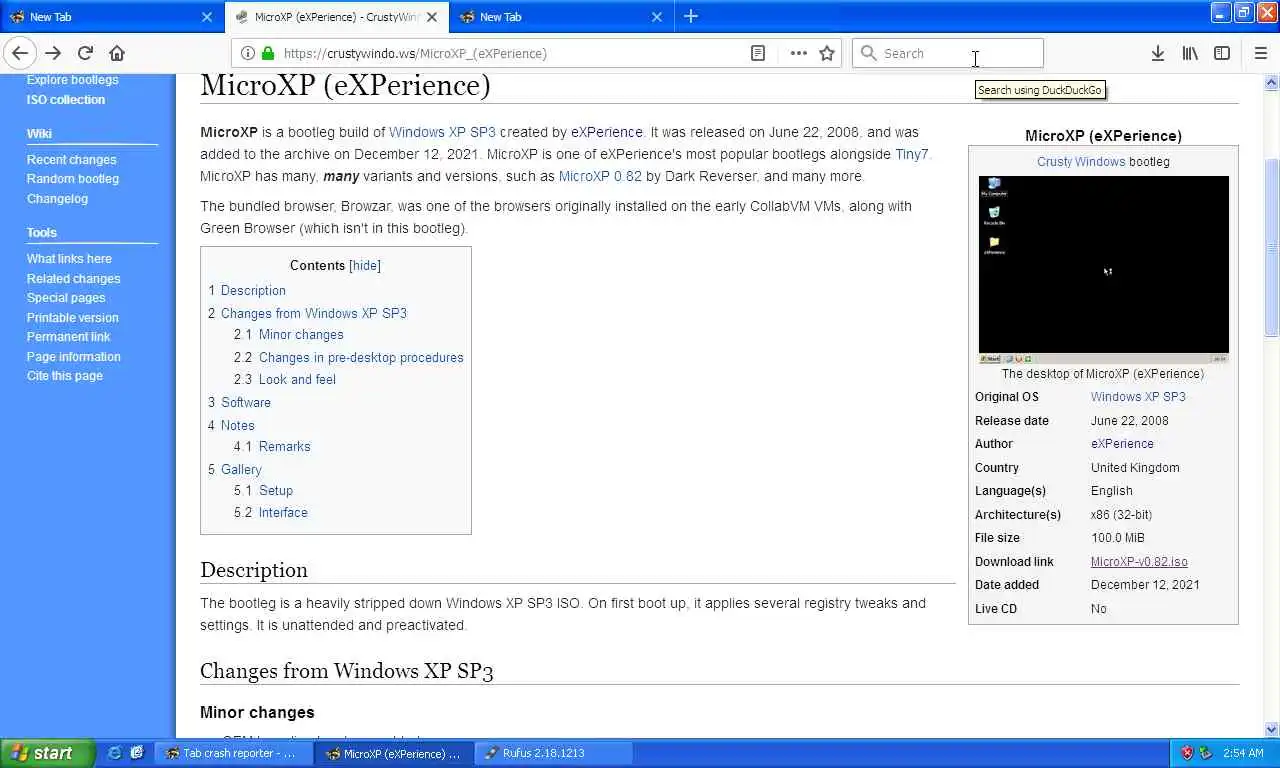
Task: Jump to 4.1 Remarks
Action: 272,446
